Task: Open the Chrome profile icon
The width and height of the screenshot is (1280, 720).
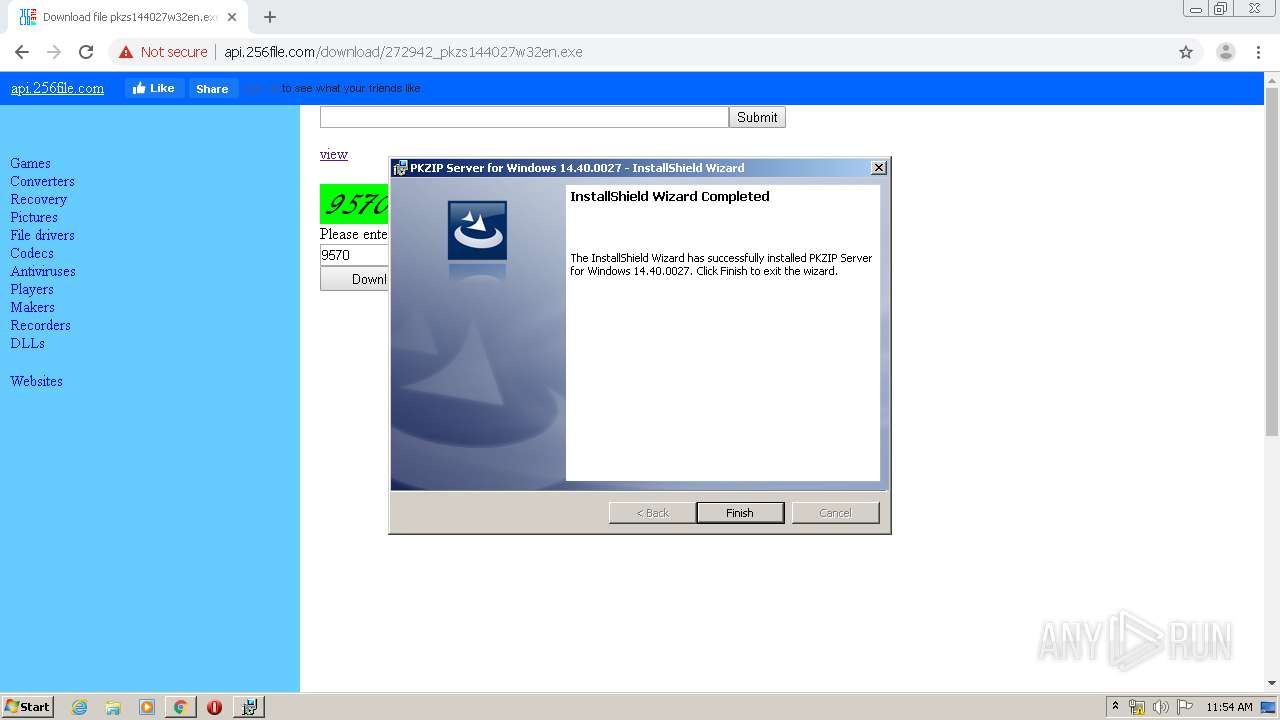Action: tap(1225, 52)
